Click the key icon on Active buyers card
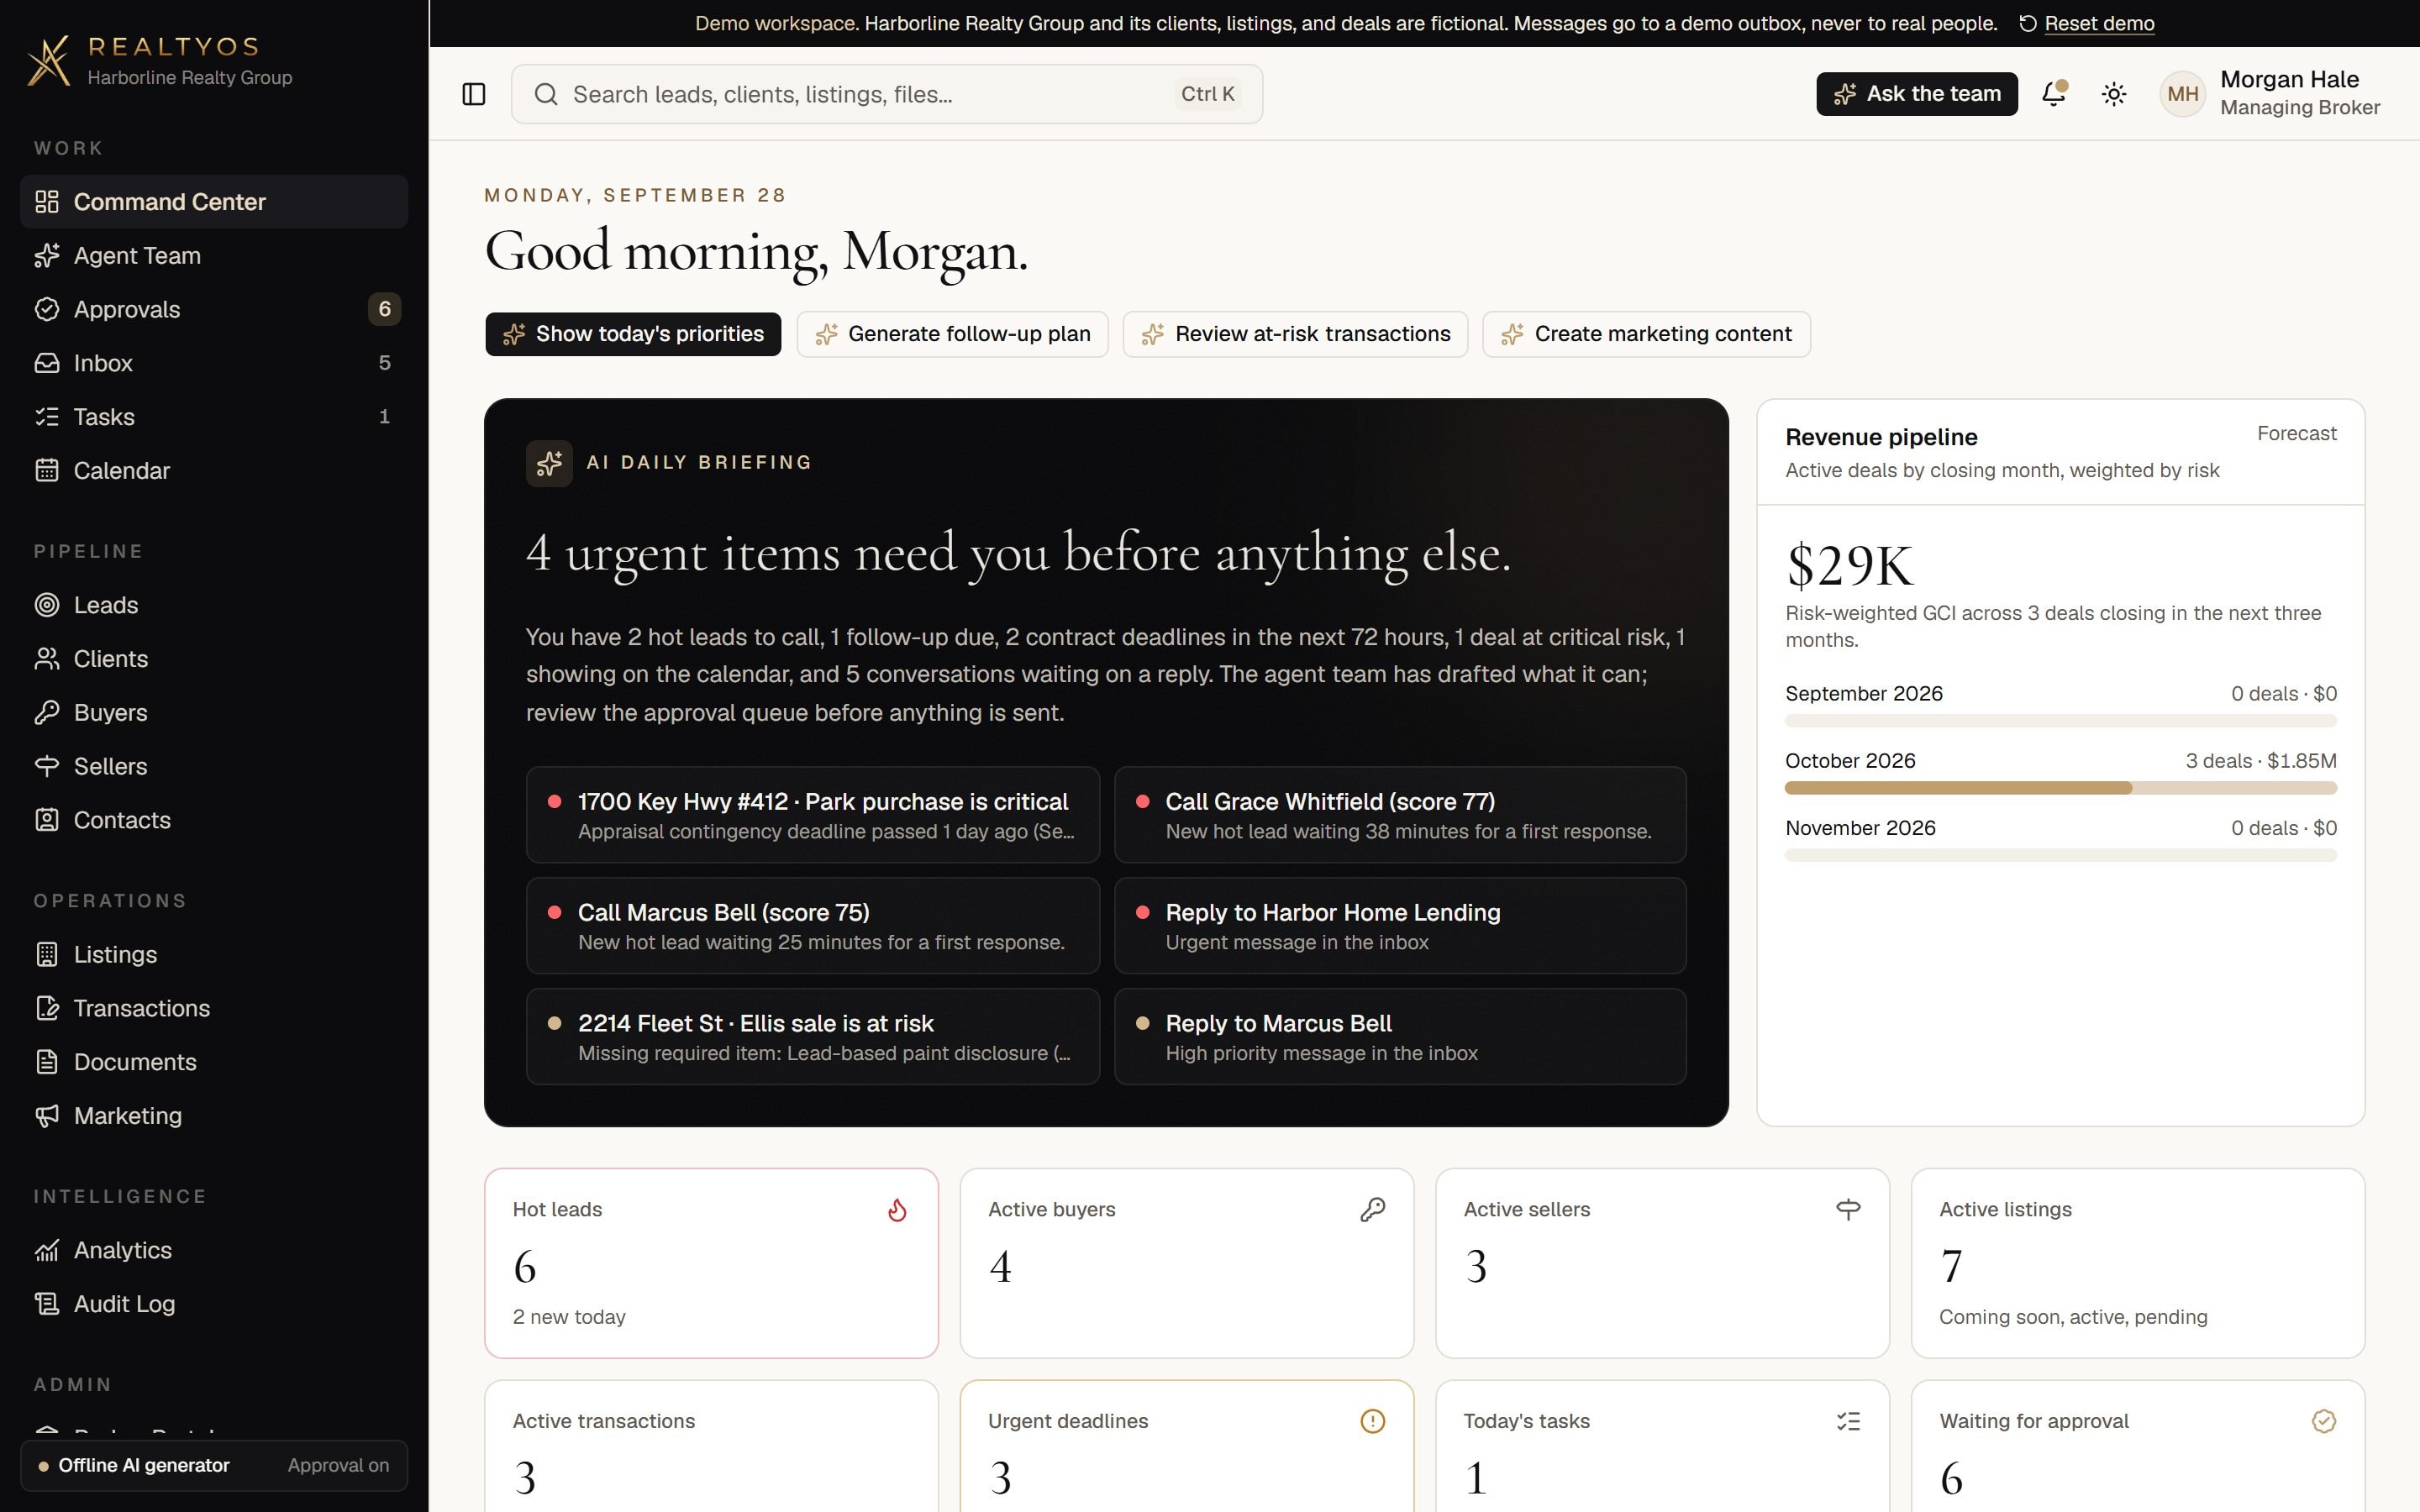The height and width of the screenshot is (1512, 2420). (x=1372, y=1210)
